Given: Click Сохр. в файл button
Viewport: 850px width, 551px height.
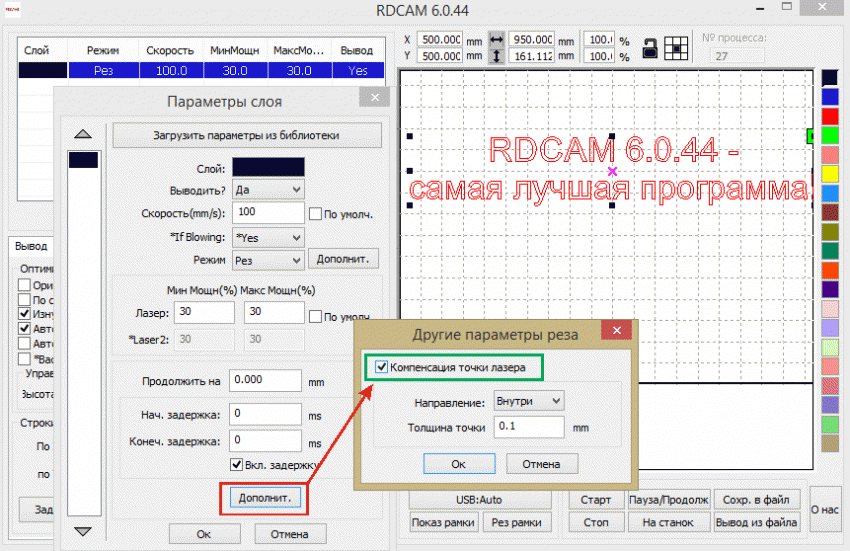Looking at the screenshot, I should [756, 499].
